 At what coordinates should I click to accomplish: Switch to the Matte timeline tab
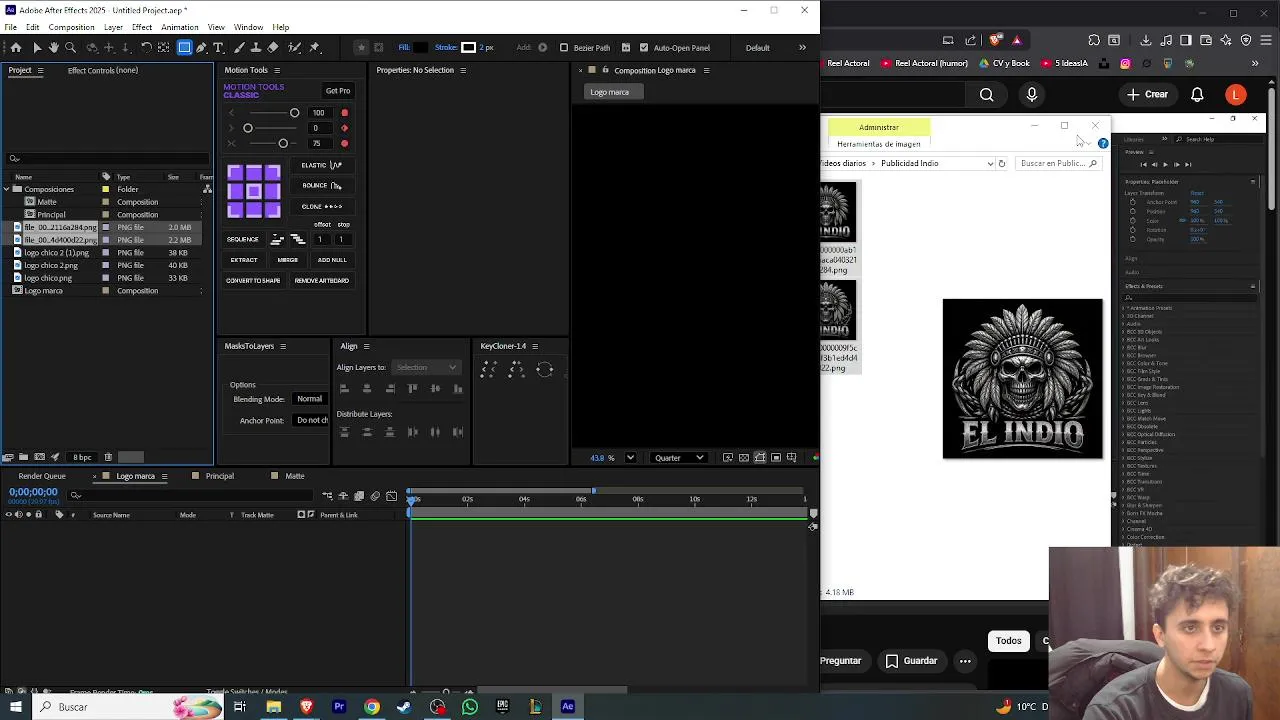[x=295, y=476]
